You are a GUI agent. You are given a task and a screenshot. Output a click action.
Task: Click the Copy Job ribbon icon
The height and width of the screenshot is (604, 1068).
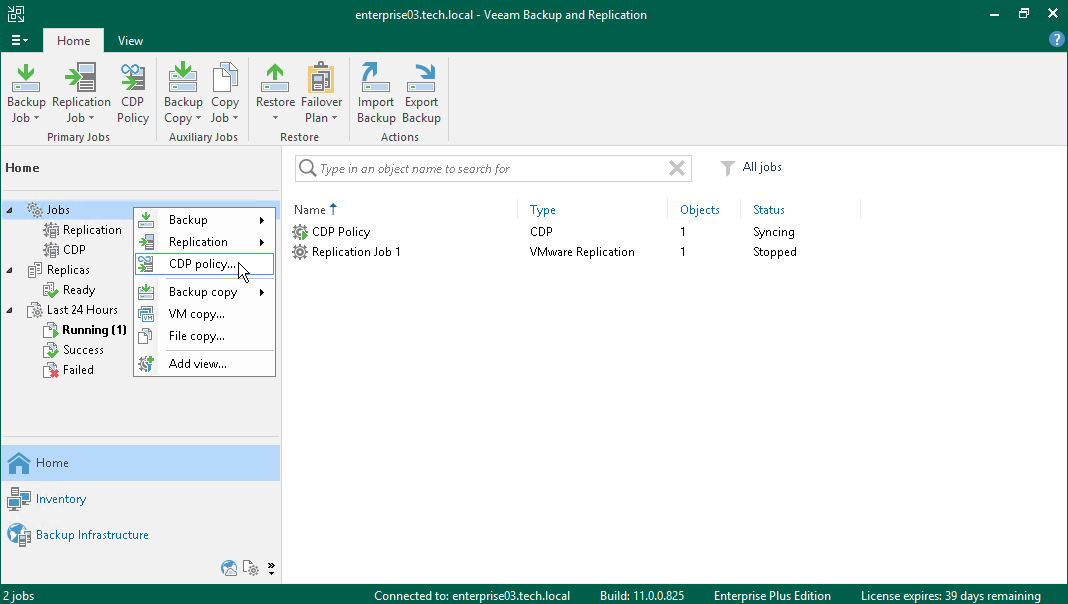225,93
